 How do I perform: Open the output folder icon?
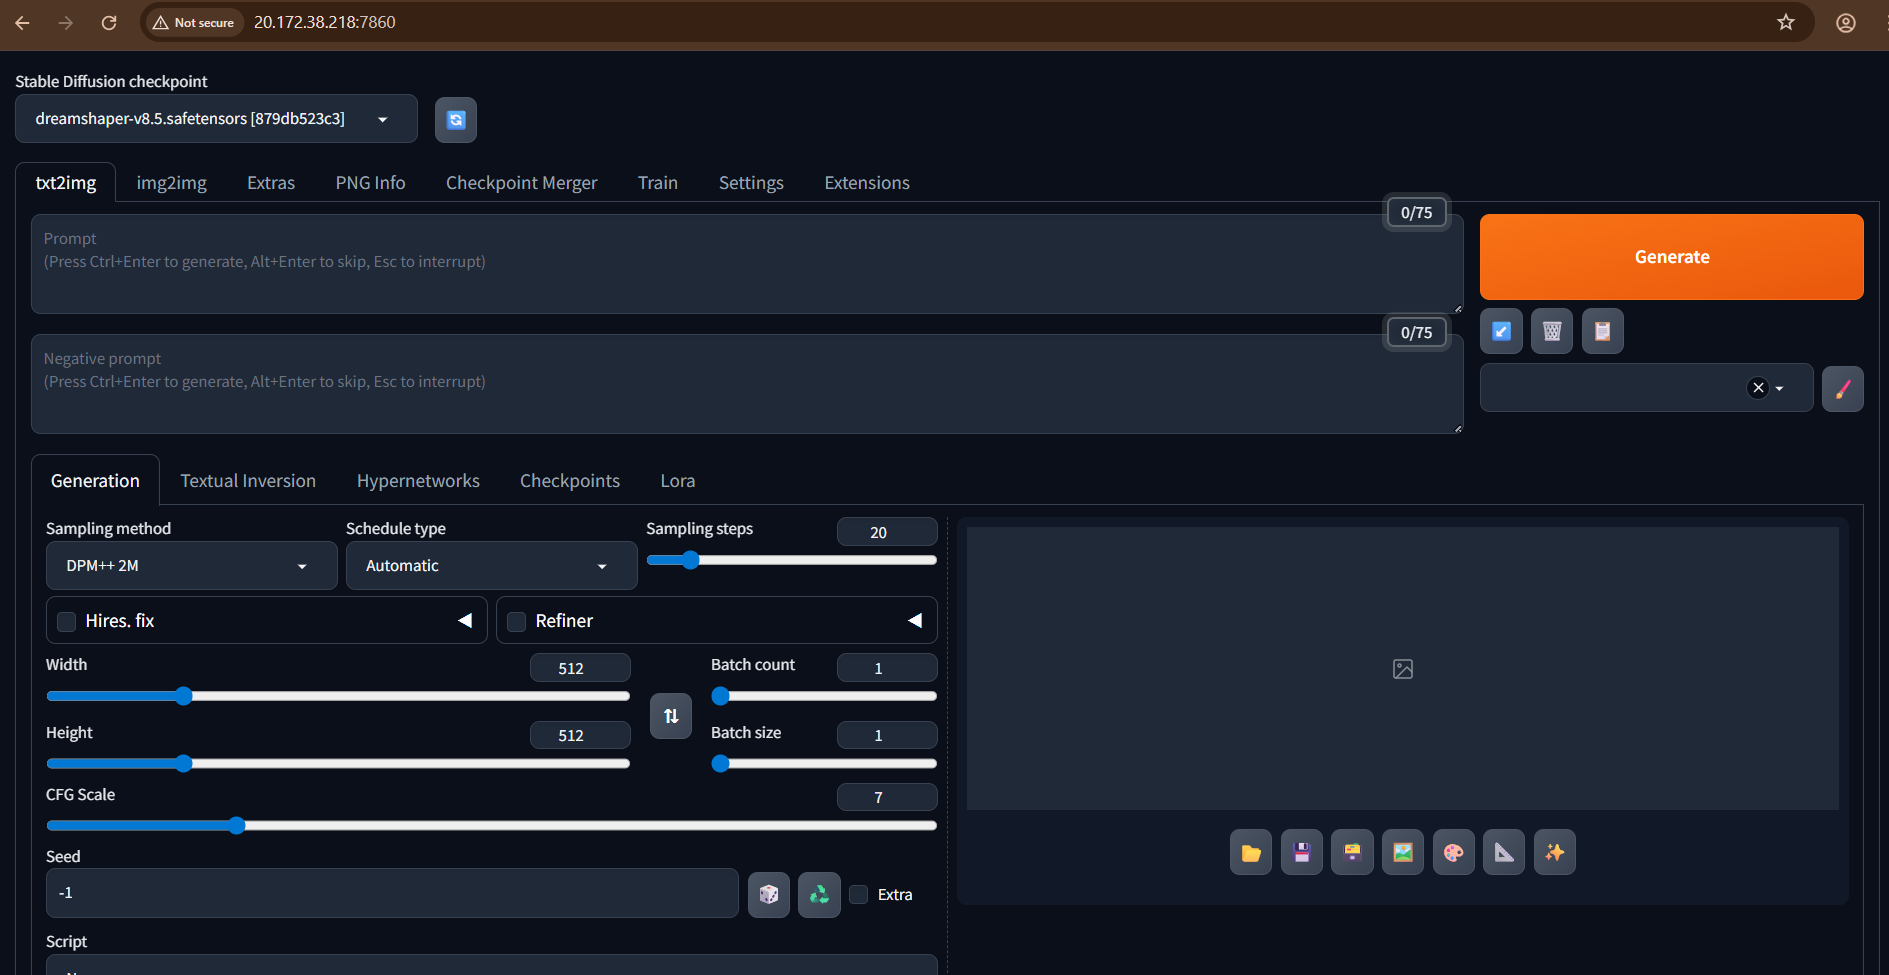[1251, 852]
